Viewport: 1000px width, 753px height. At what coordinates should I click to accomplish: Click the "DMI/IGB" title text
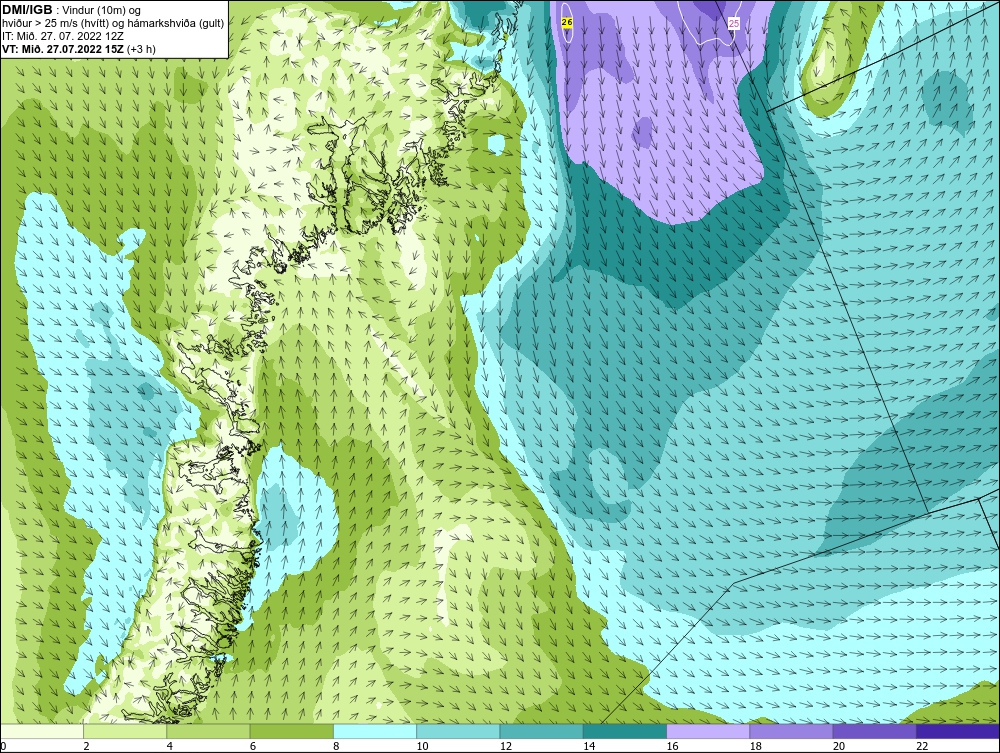(x=27, y=10)
